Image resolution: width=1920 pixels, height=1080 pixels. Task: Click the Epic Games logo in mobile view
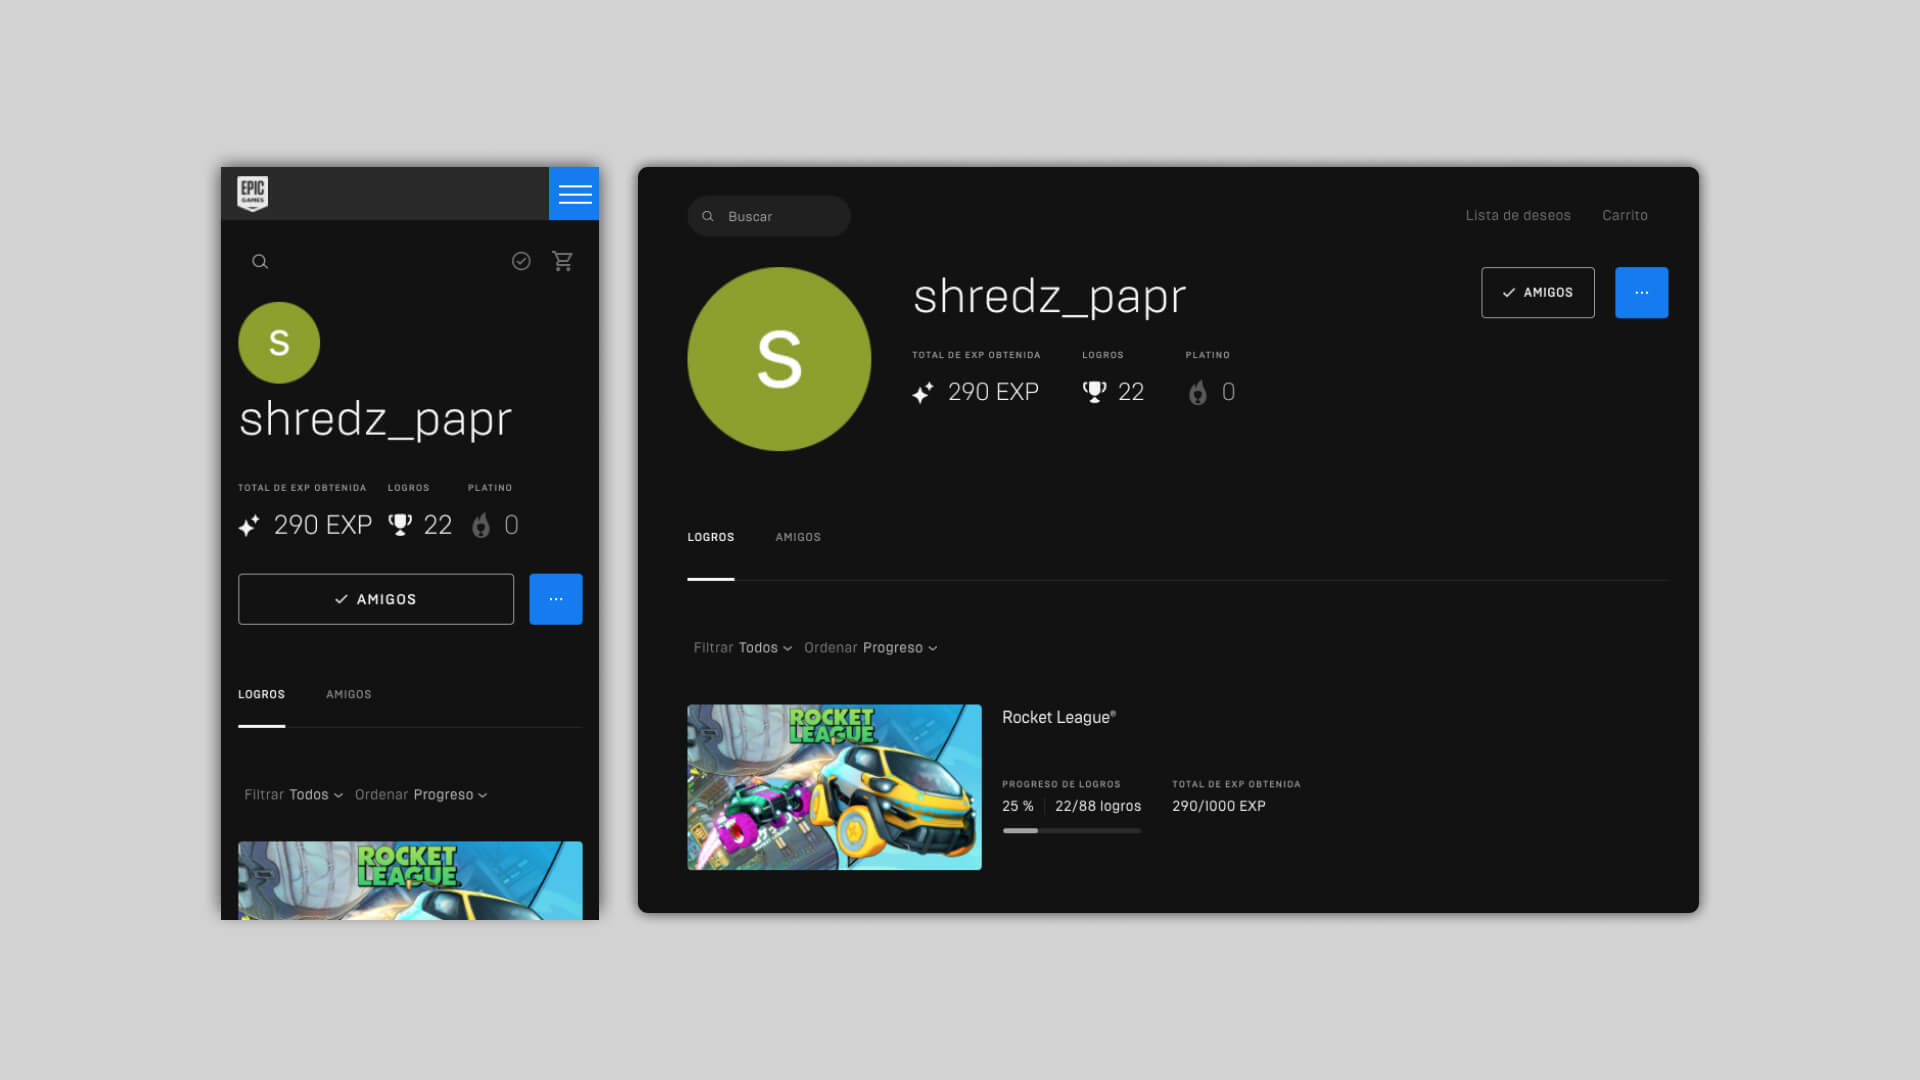(252, 194)
